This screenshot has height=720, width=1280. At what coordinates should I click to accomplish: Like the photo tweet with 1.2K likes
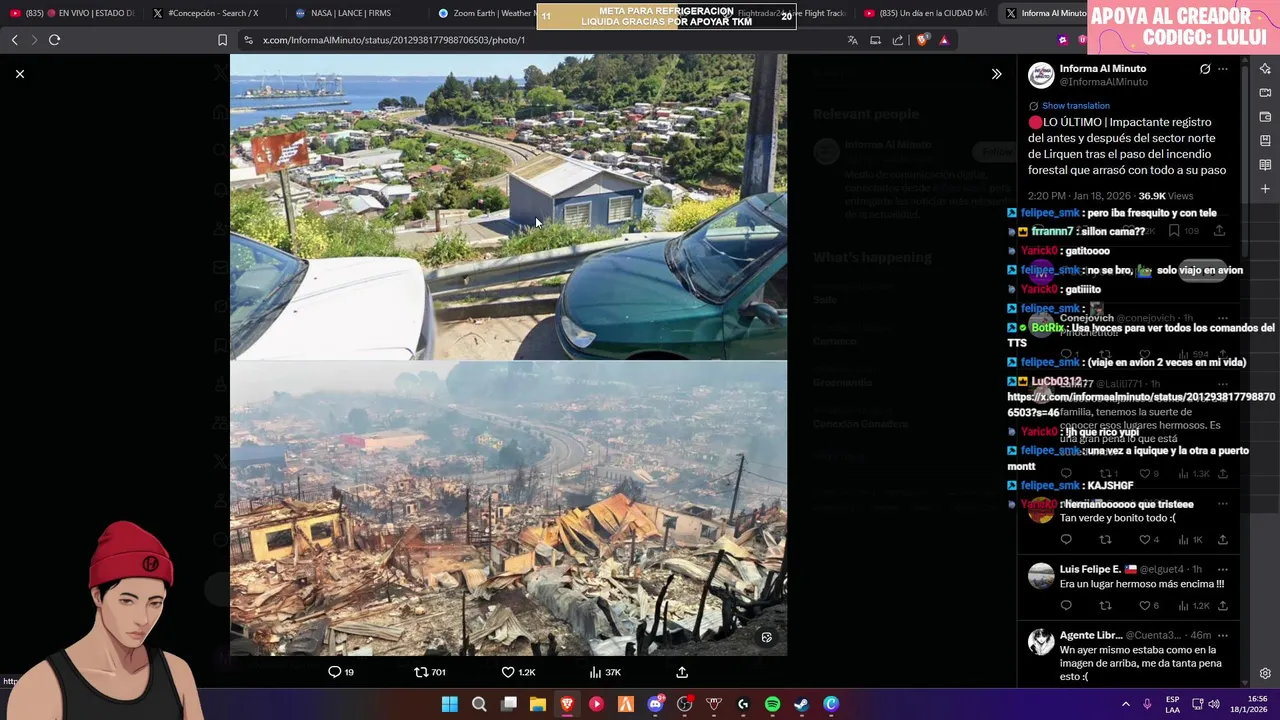pos(518,672)
